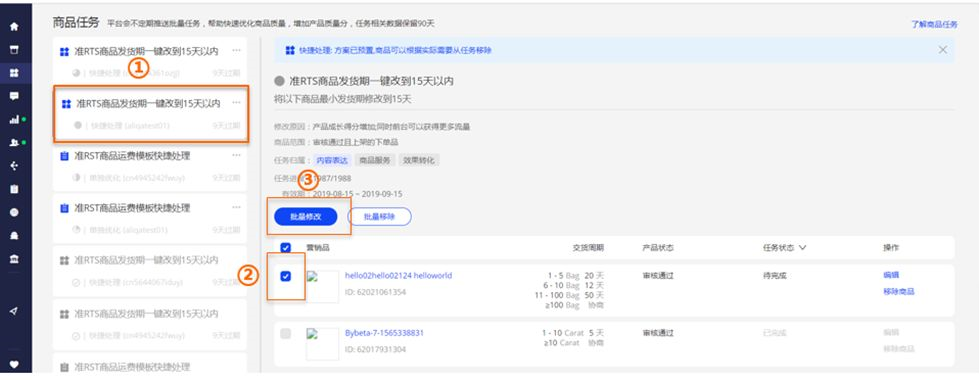Toggle the select-all checkbox in table header

pos(285,248)
